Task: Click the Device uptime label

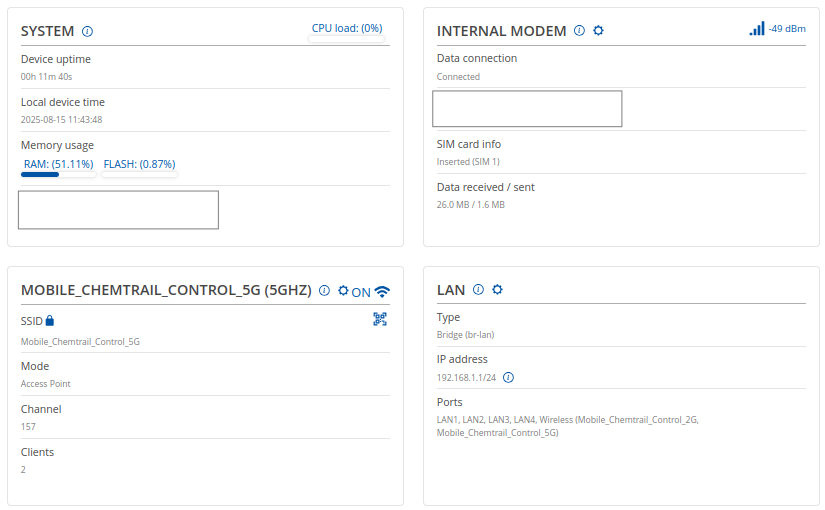Action: pyautogui.click(x=56, y=59)
